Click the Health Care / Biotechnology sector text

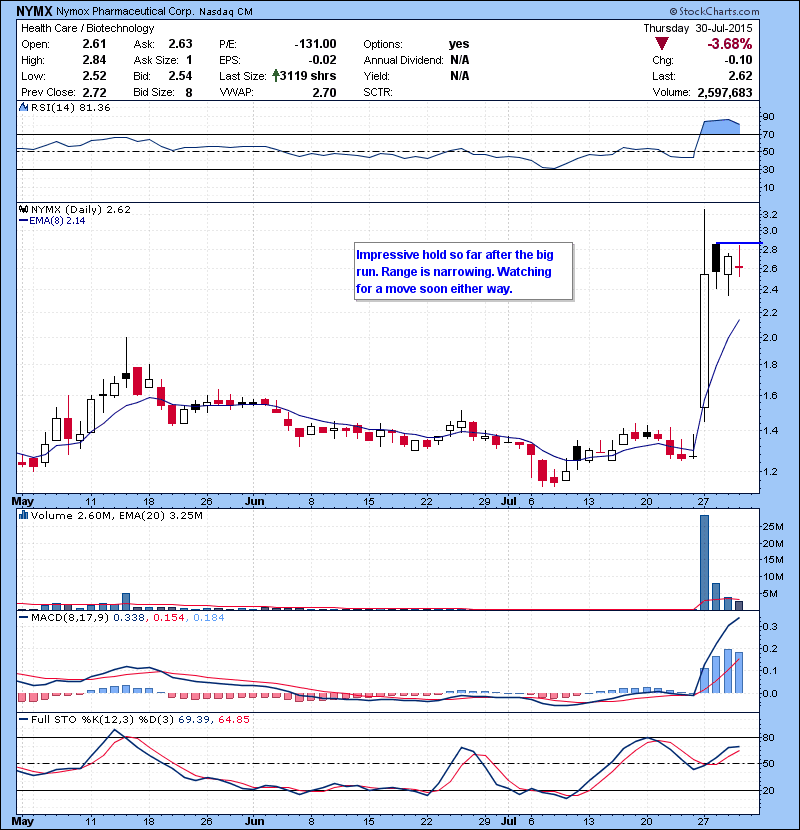(x=87, y=28)
